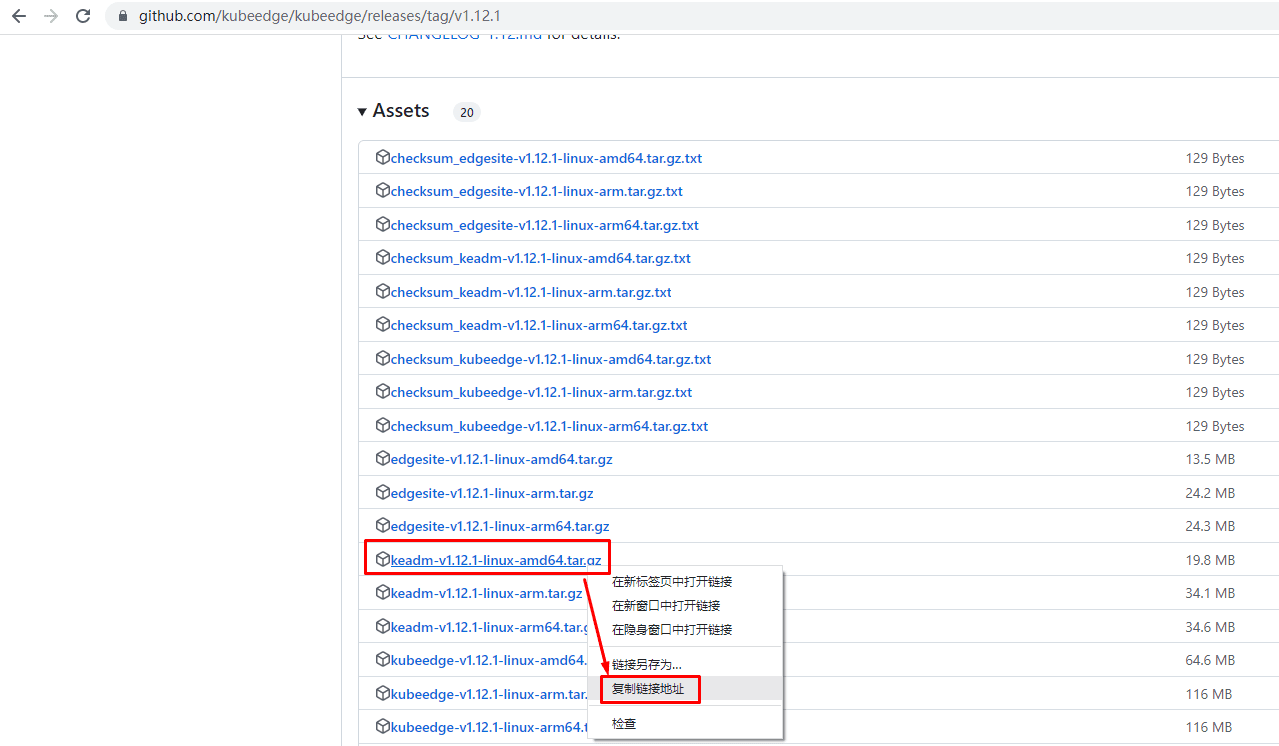Reload the page with refresh icon
This screenshot has width=1279, height=746.
pyautogui.click(x=83, y=16)
